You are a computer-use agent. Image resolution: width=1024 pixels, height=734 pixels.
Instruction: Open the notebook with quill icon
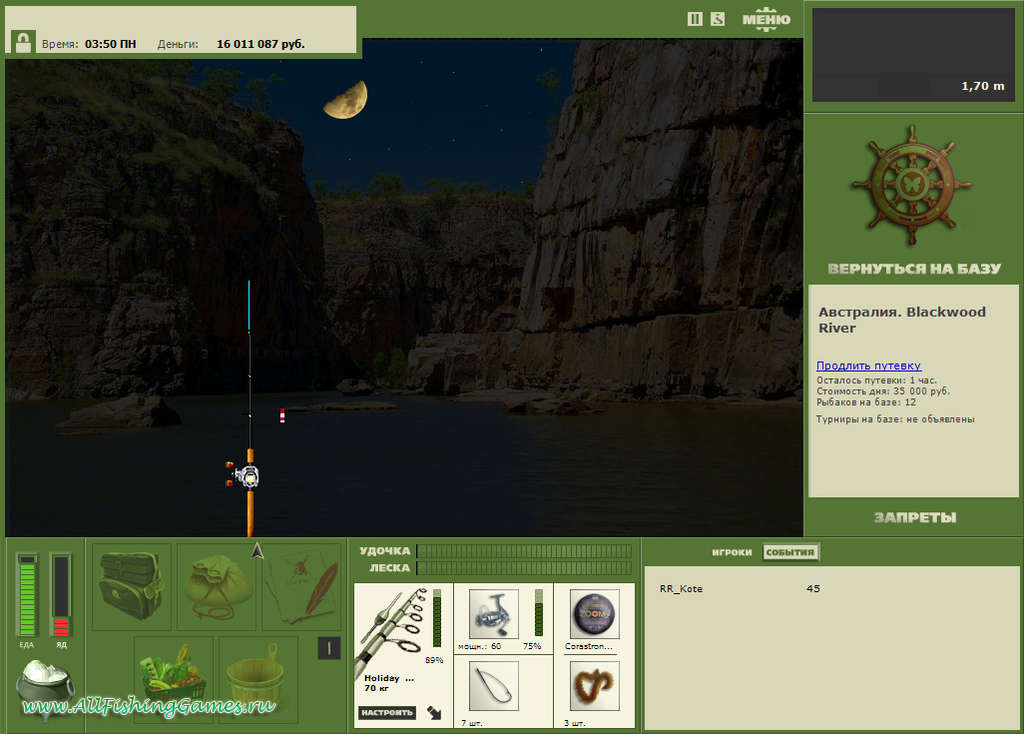coord(302,586)
